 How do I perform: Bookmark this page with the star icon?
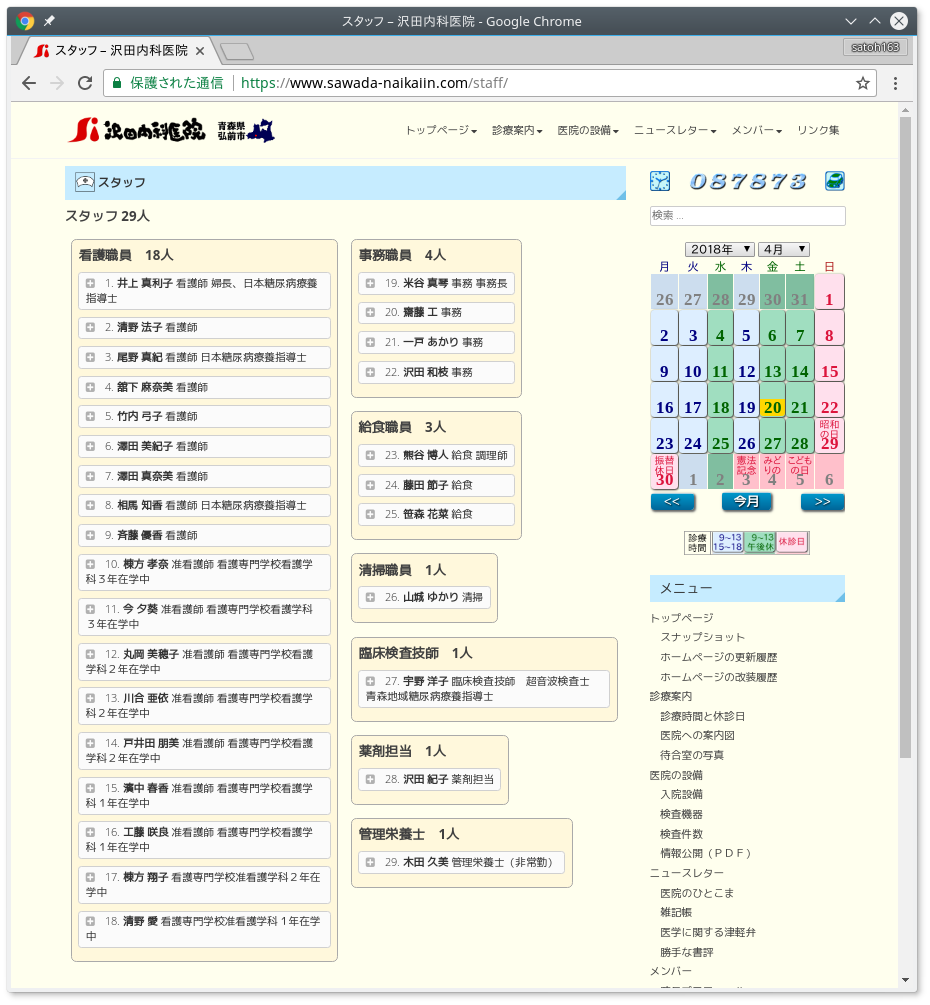[x=863, y=83]
